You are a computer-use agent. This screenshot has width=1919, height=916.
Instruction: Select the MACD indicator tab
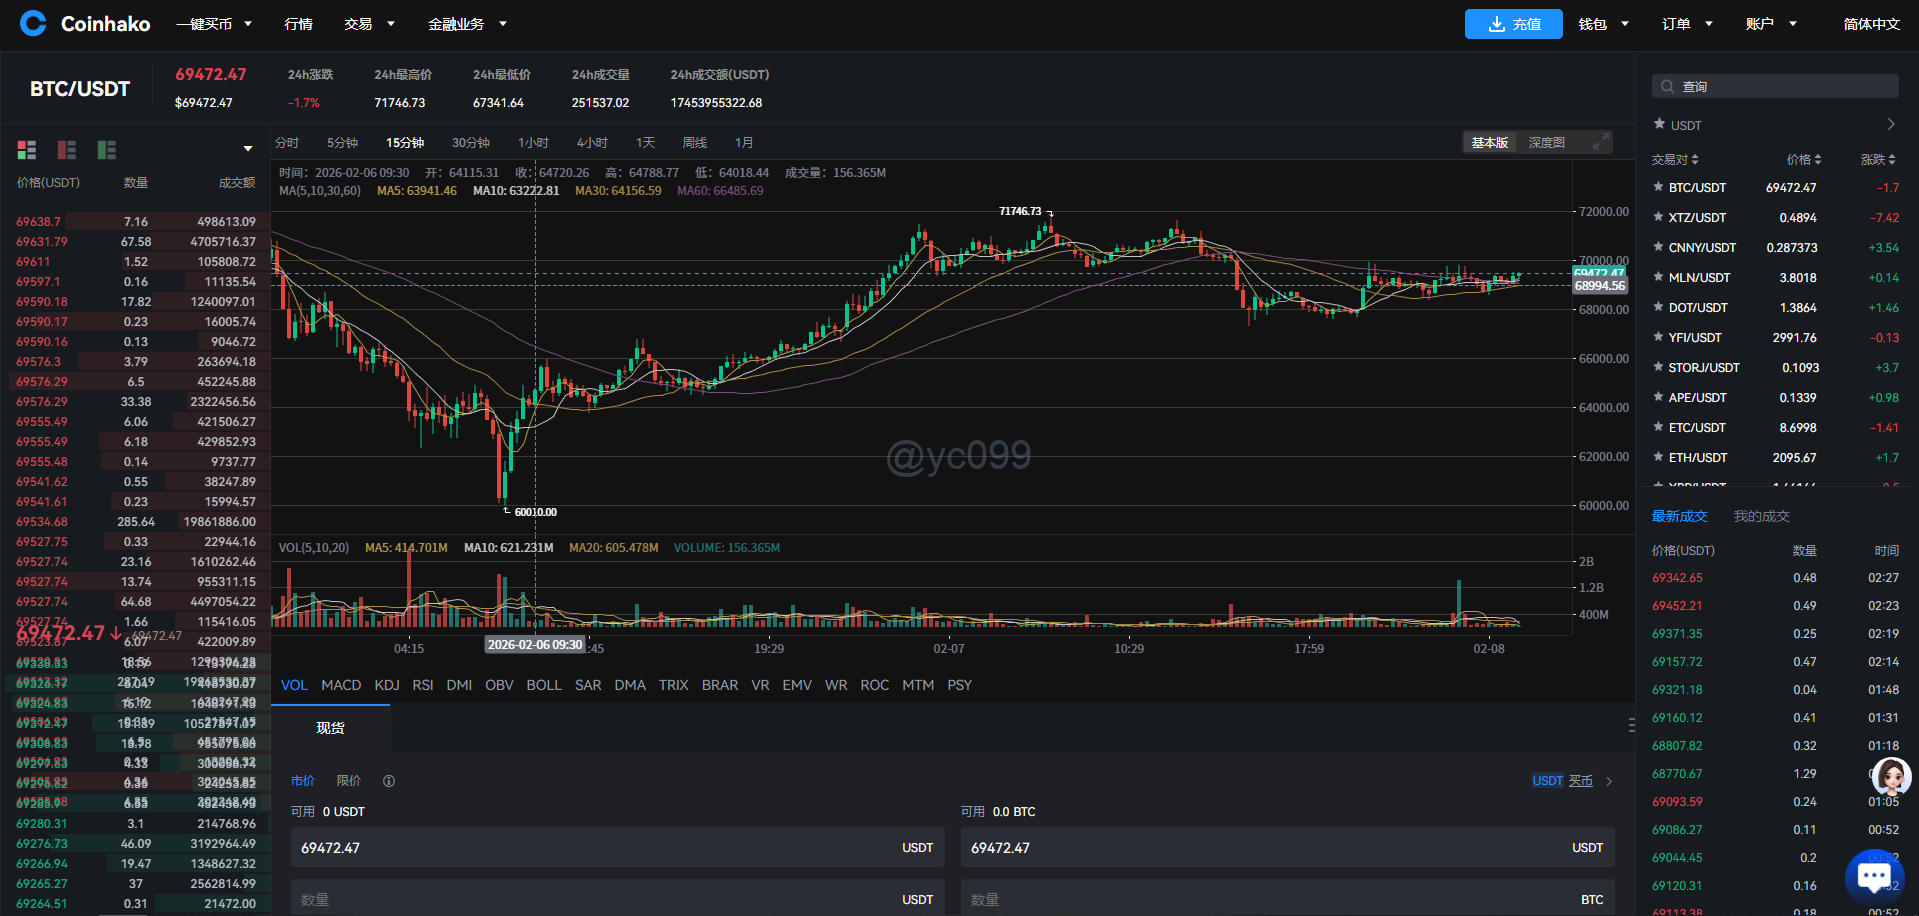tap(341, 685)
